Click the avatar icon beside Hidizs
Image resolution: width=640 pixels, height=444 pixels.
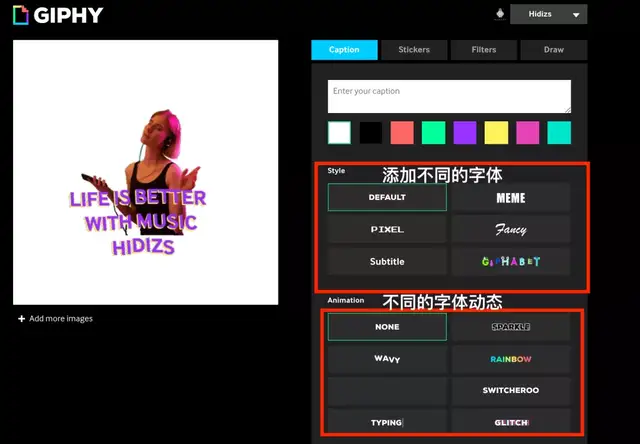[x=500, y=14]
